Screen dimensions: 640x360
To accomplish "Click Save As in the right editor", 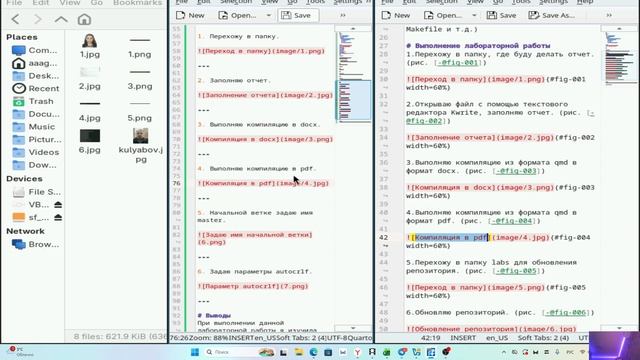I will [x=552, y=16].
